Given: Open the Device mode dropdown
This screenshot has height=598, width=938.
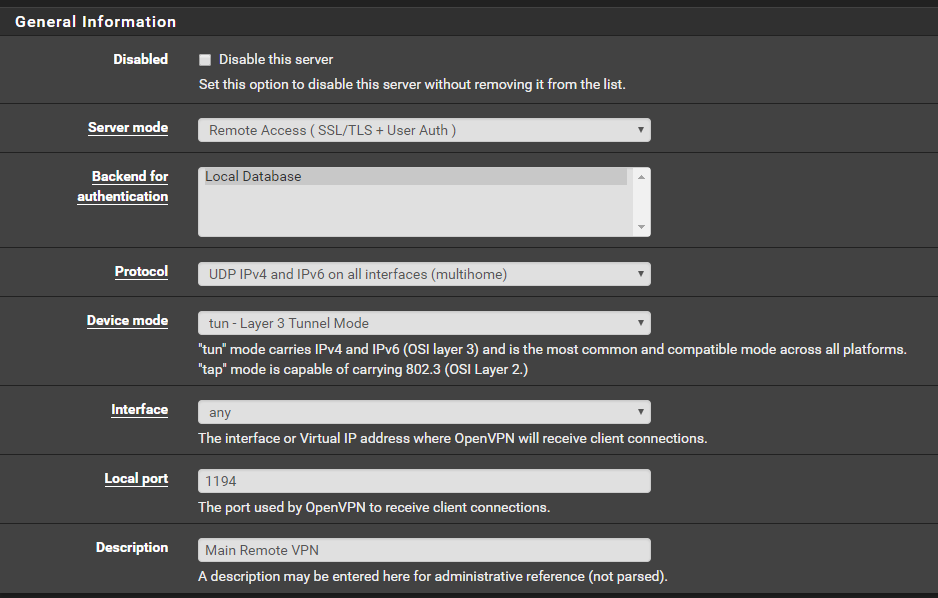Looking at the screenshot, I should pos(424,323).
